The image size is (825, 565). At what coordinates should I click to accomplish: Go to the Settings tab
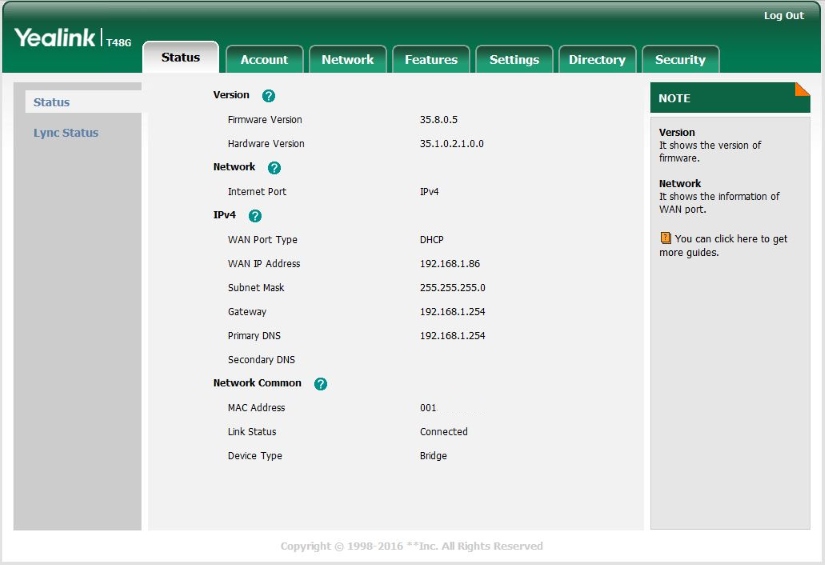(514, 60)
